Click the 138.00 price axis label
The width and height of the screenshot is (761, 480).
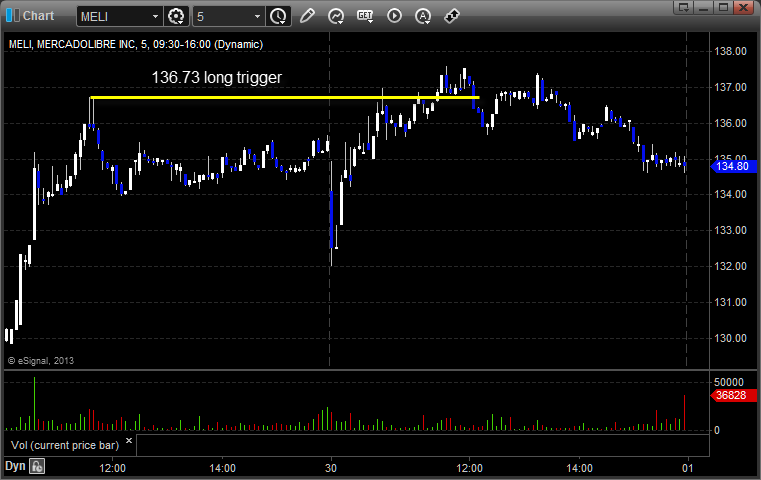730,51
